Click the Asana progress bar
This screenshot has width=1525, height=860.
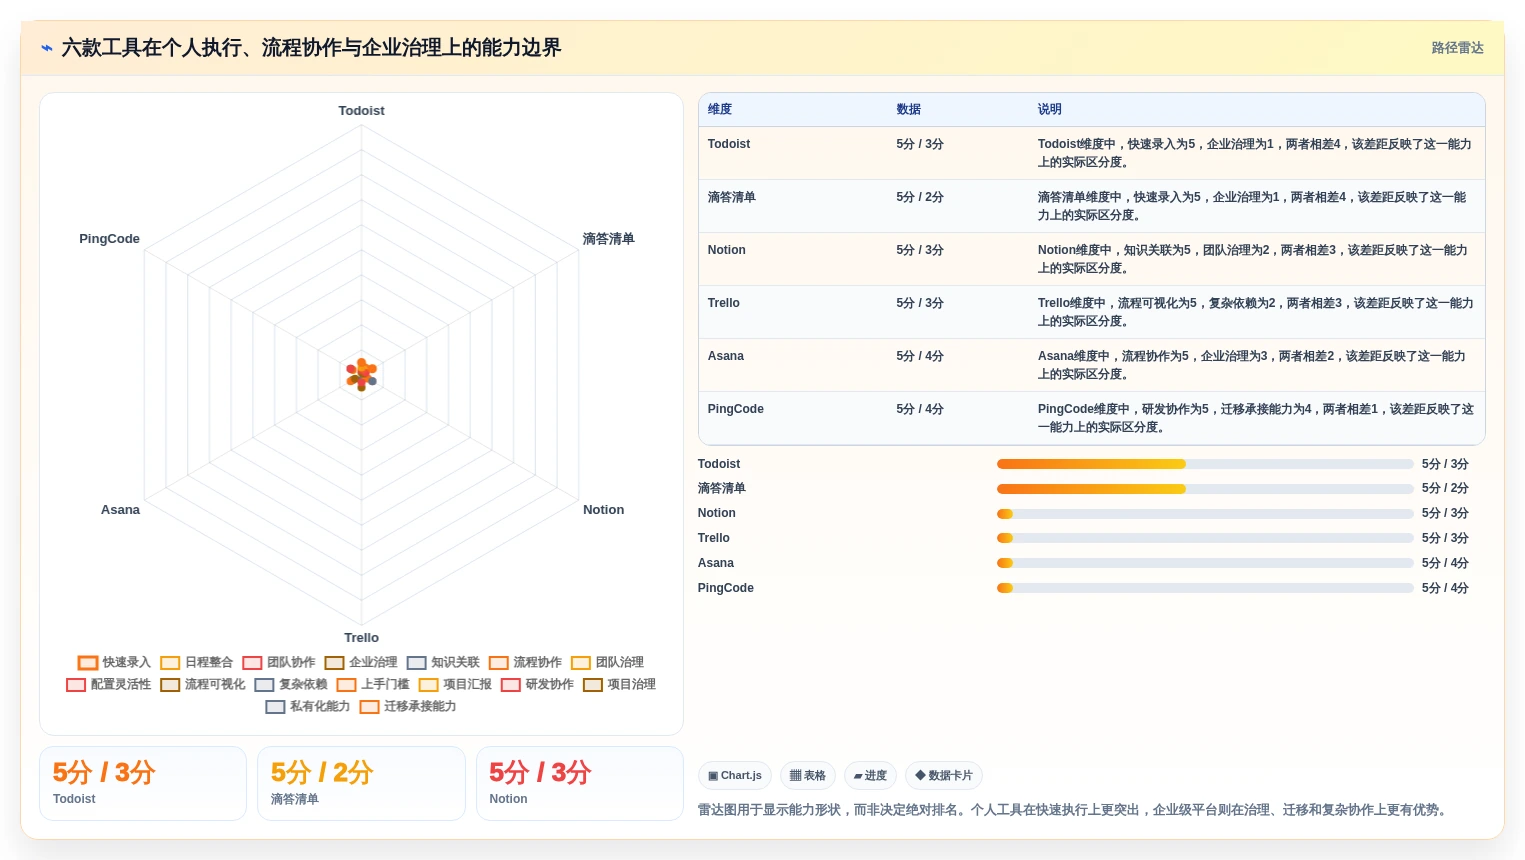click(x=1205, y=563)
